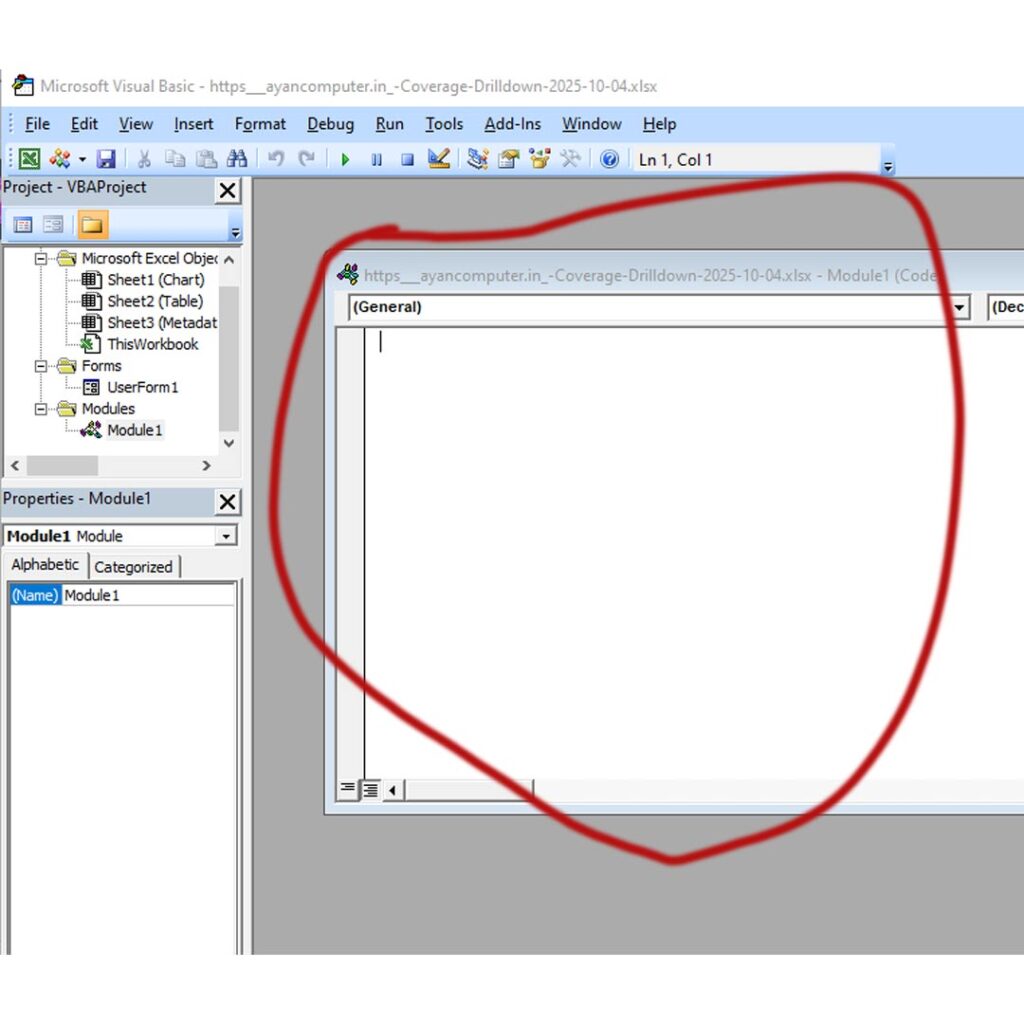Open the Module1 properties object dropdown
Viewport: 1024px width, 1024px height.
point(227,536)
